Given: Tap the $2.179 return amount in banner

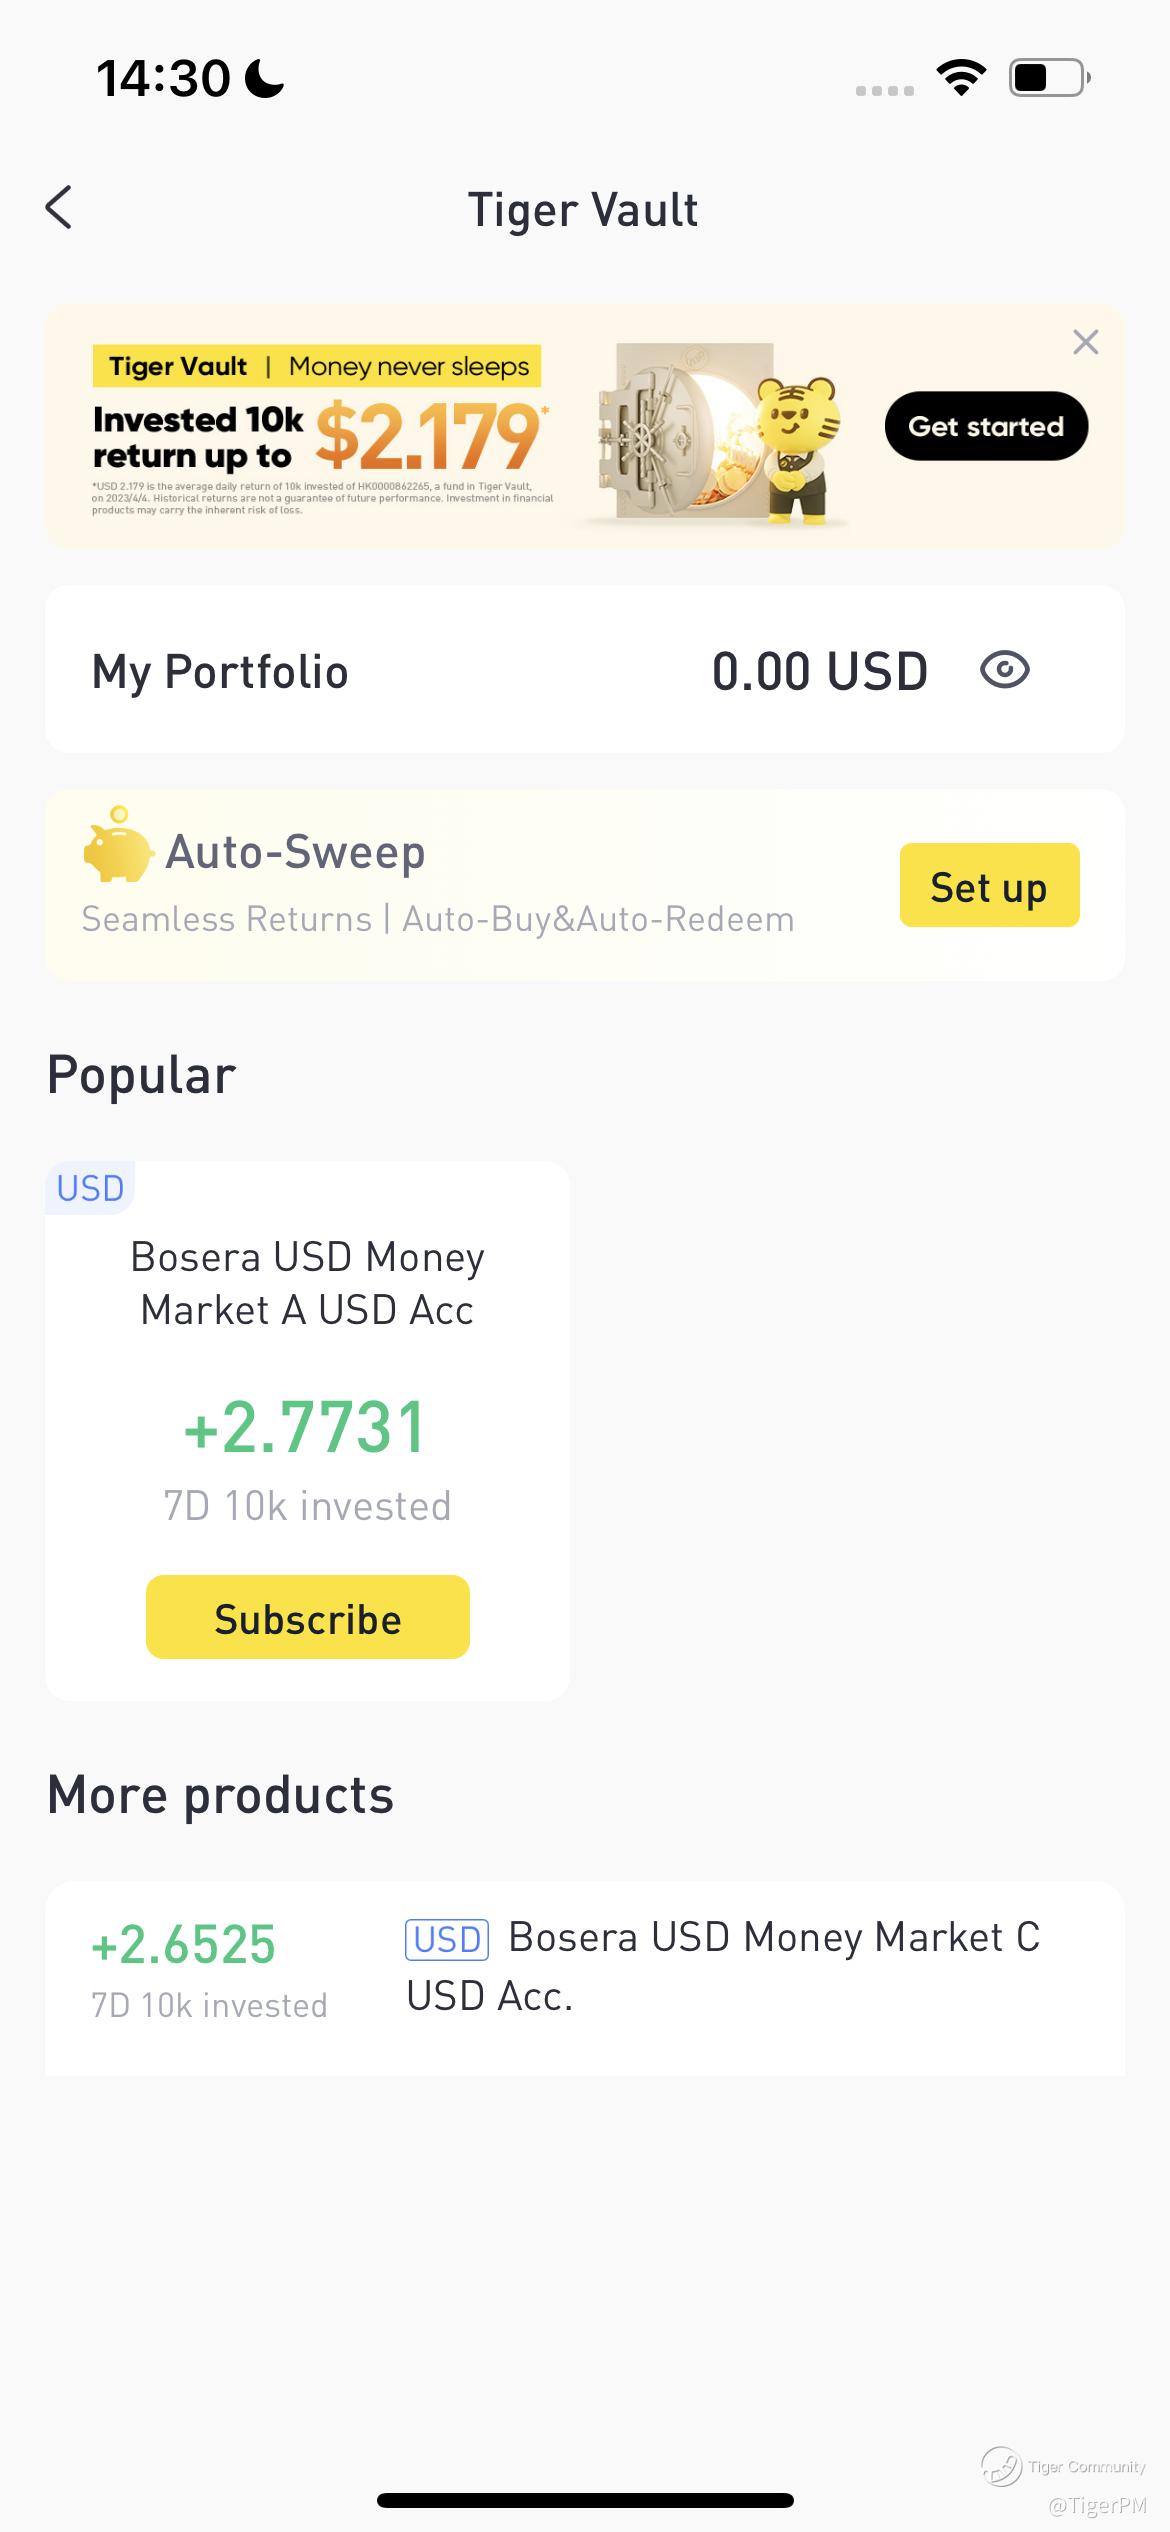Looking at the screenshot, I should pyautogui.click(x=429, y=437).
